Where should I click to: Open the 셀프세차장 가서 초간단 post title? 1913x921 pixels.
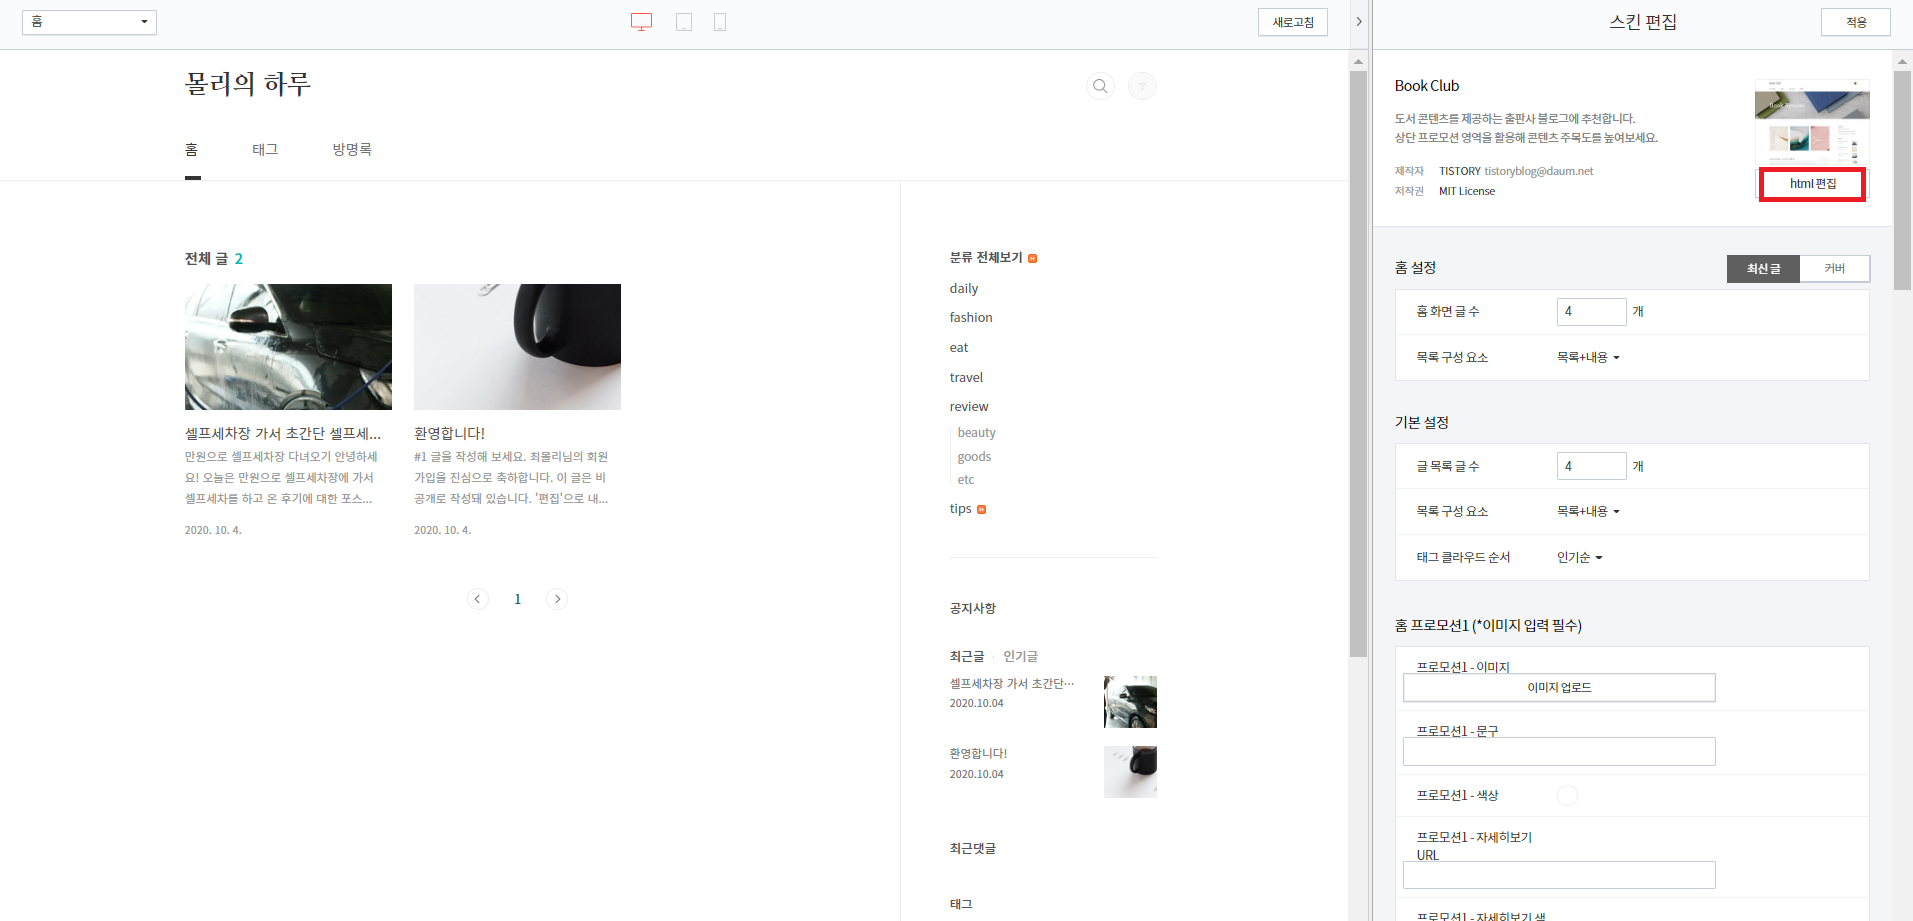[x=283, y=433]
